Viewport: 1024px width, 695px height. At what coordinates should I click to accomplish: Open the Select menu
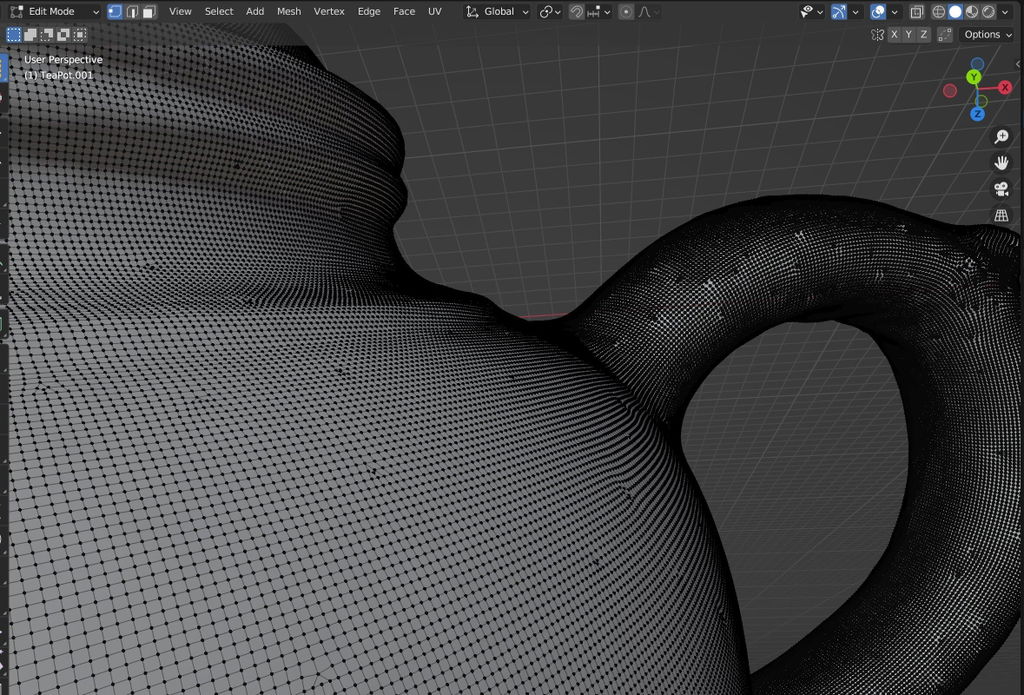pyautogui.click(x=219, y=11)
